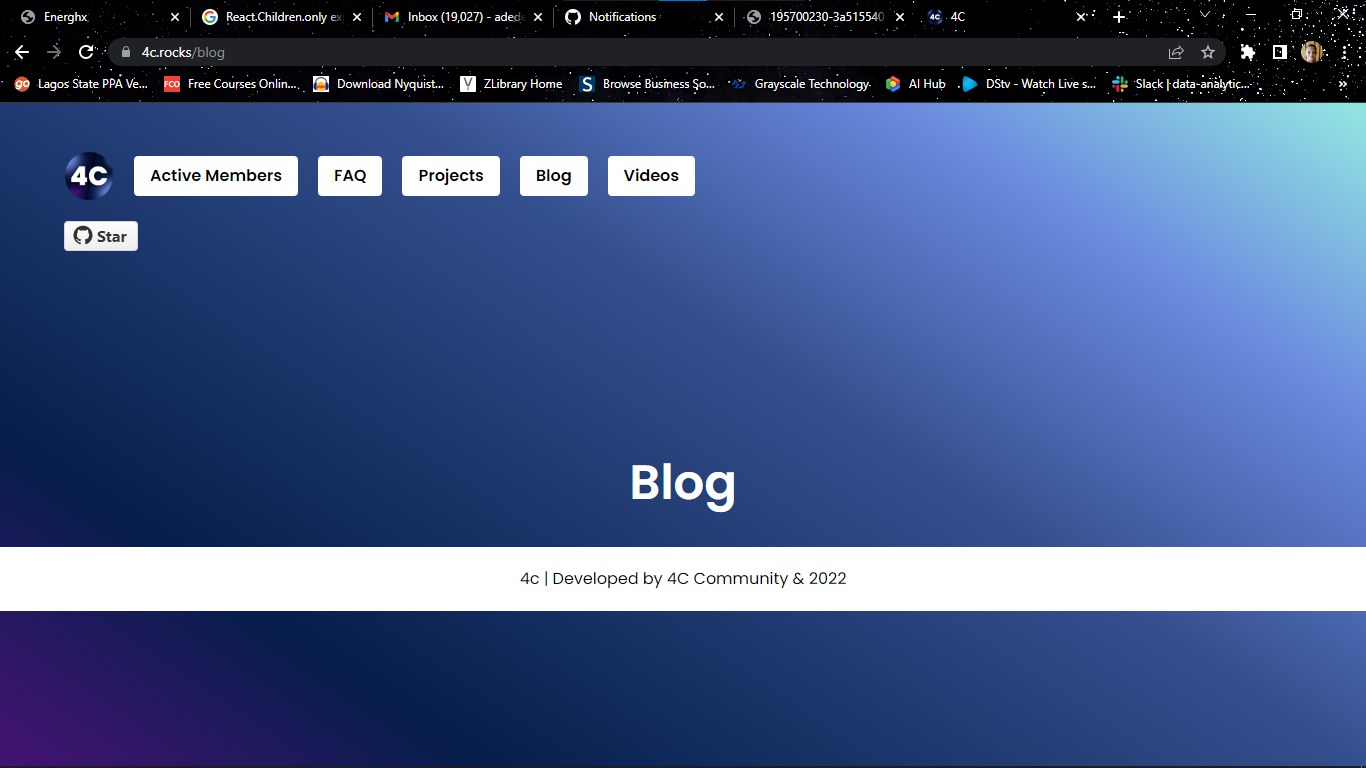
Task: Click the browser profile avatar
Action: [1311, 51]
